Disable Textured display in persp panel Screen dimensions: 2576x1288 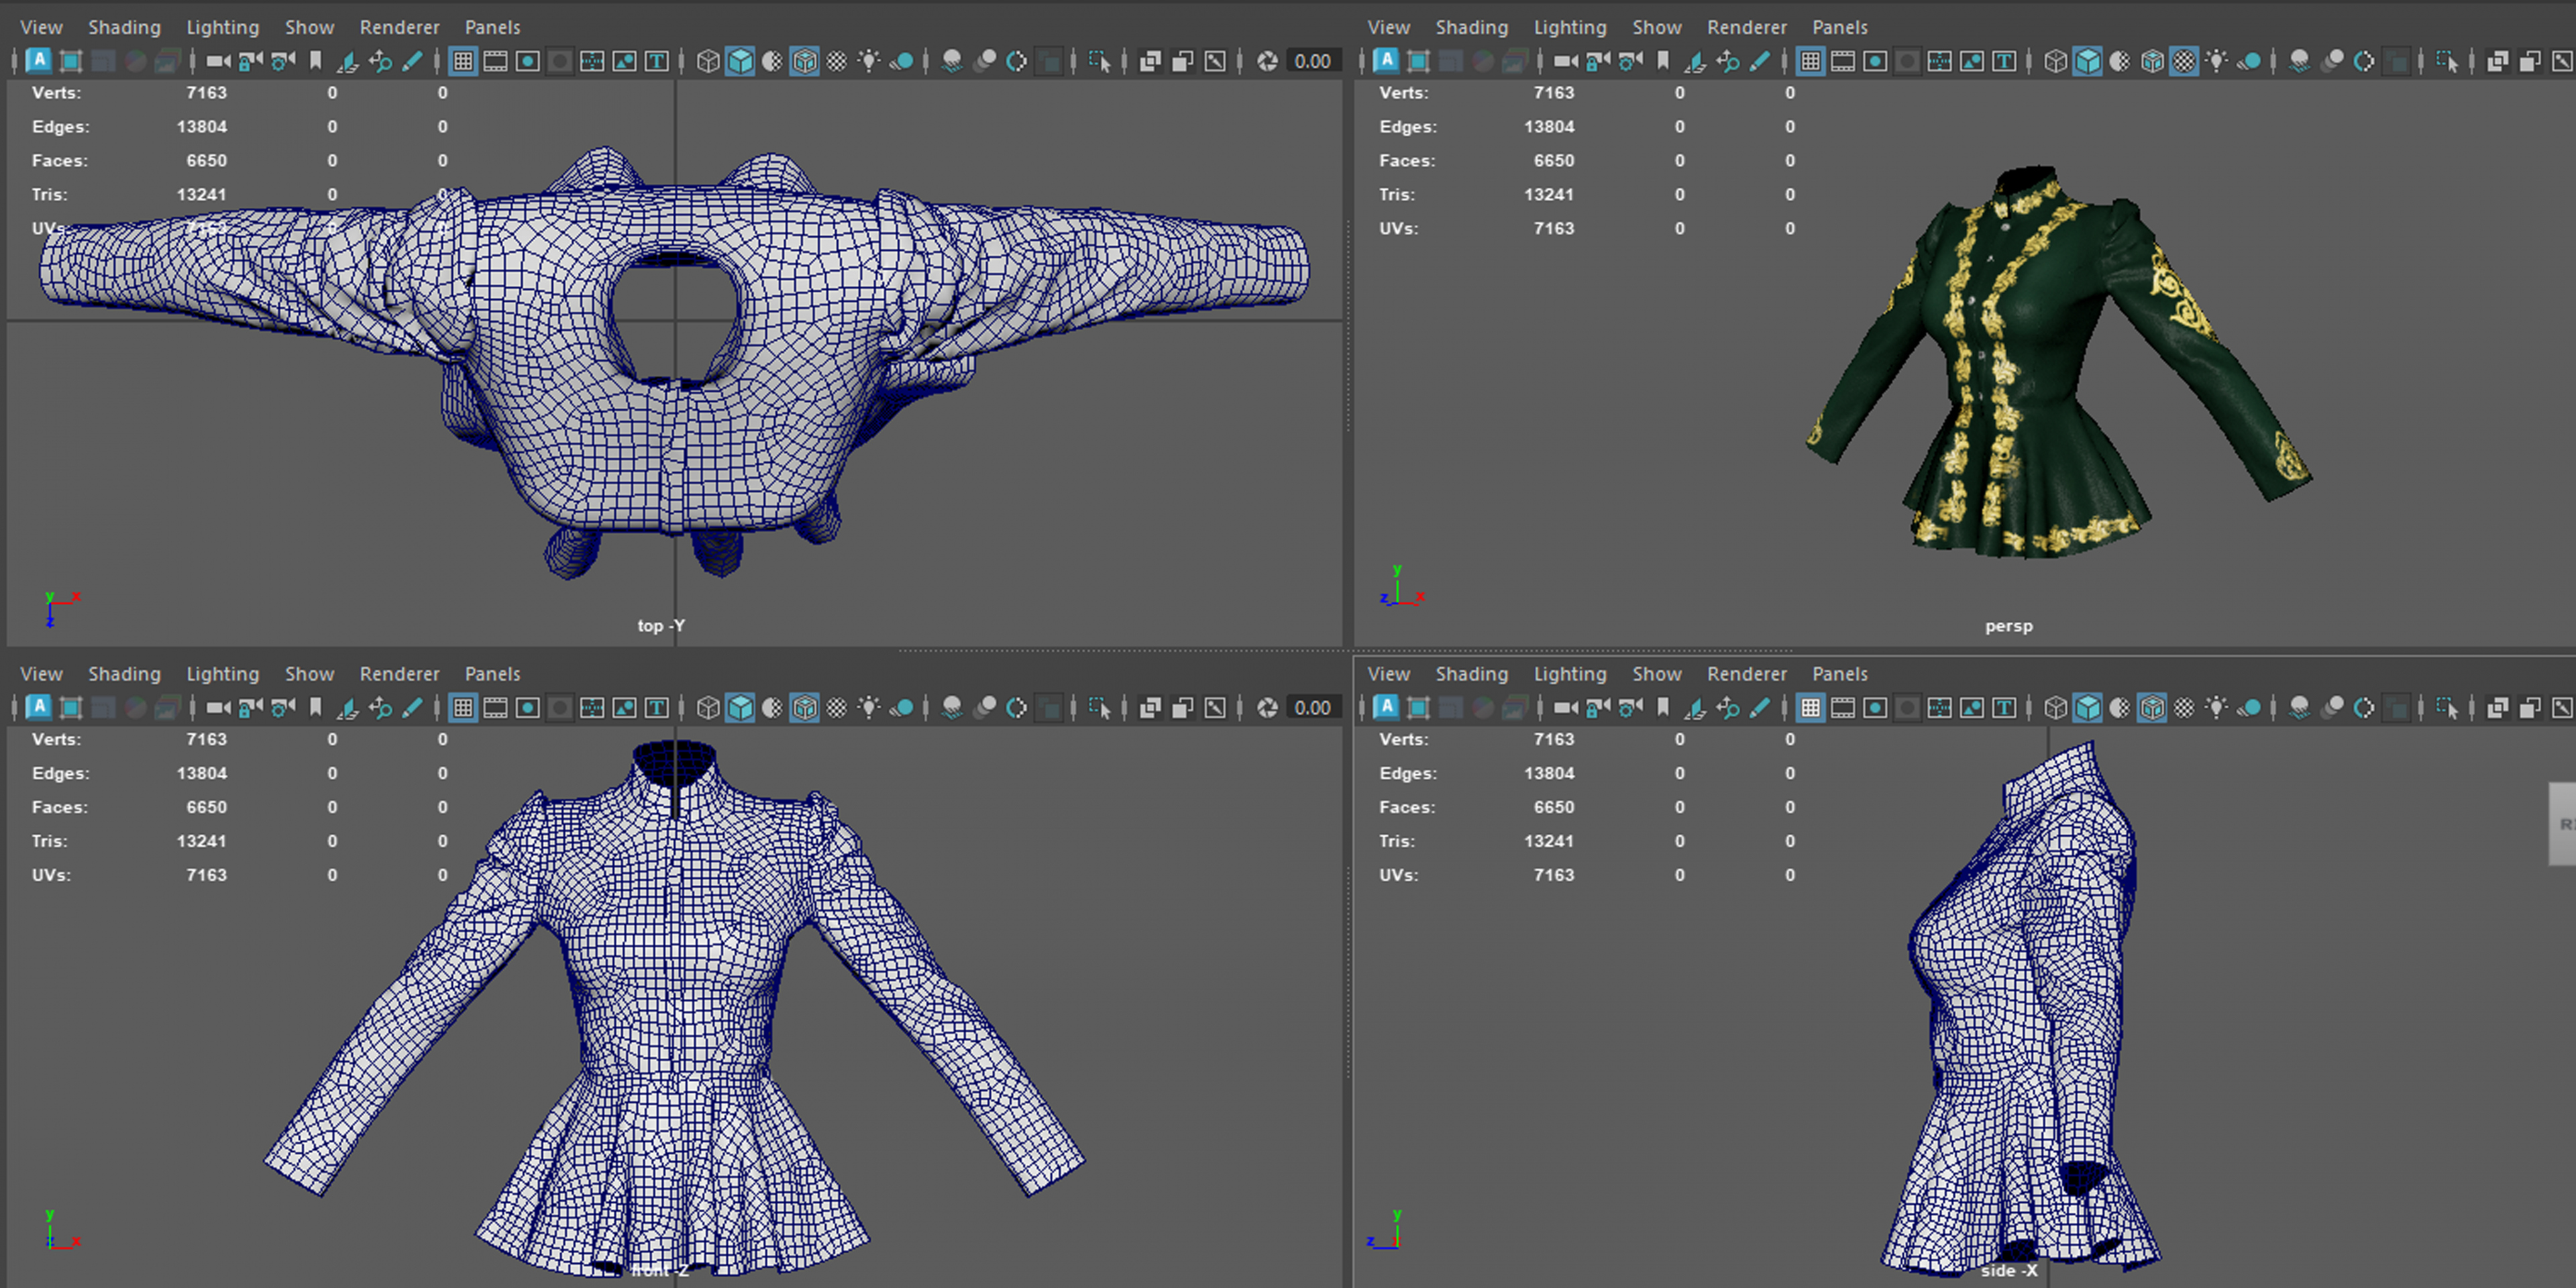click(2184, 61)
